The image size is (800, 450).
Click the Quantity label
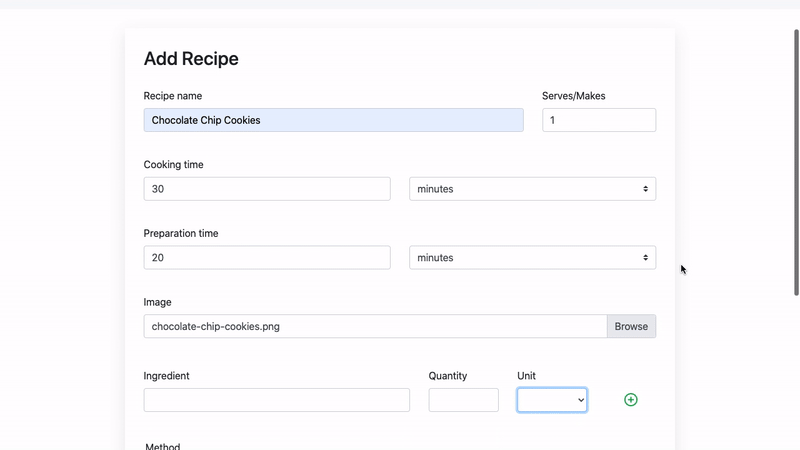(x=447, y=376)
